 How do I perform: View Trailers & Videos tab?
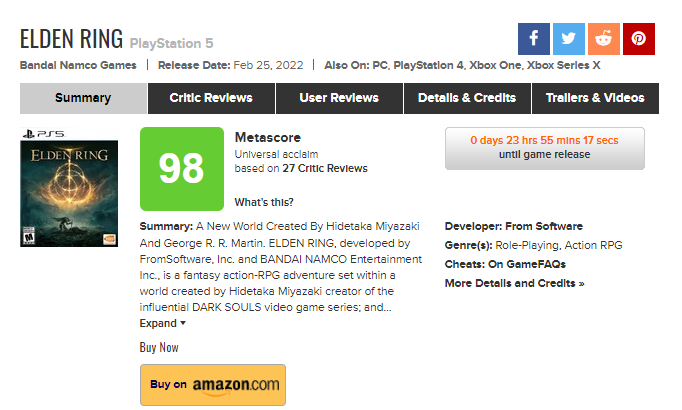(x=595, y=98)
